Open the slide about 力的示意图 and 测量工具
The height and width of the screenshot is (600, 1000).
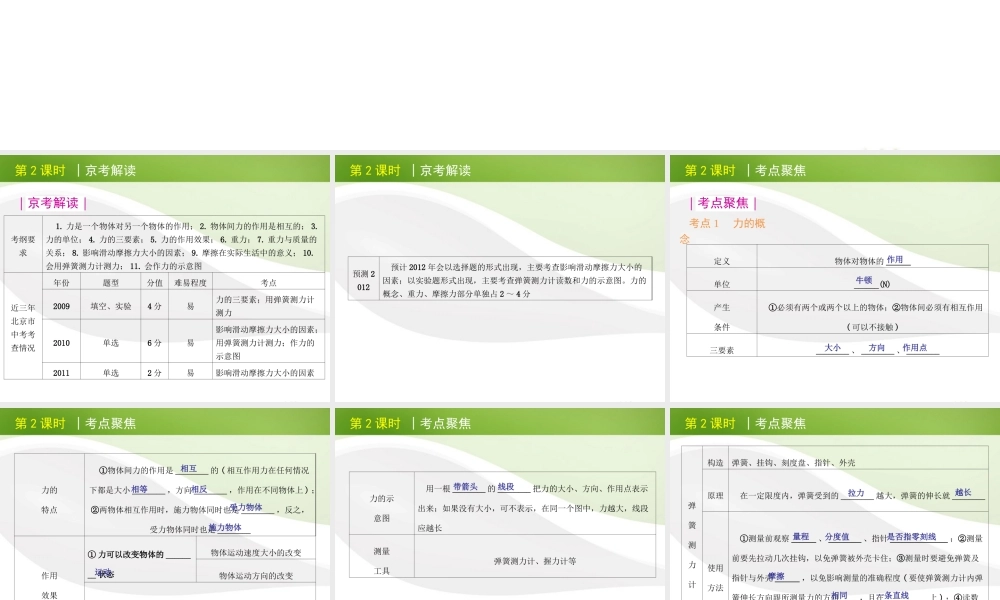click(x=499, y=504)
